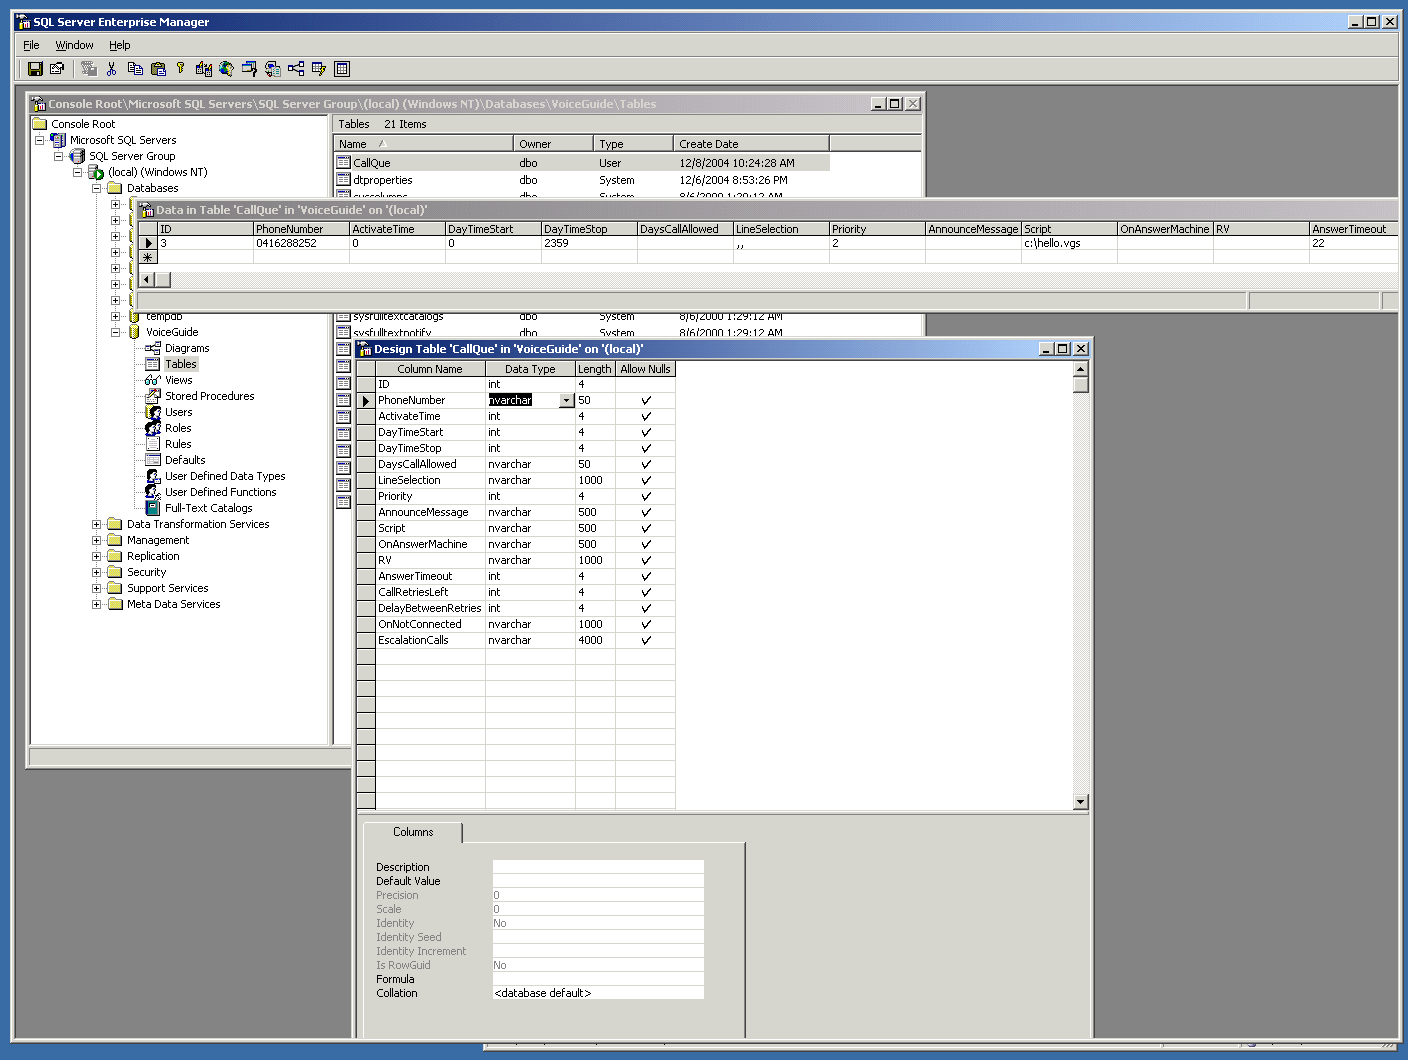The height and width of the screenshot is (1060, 1408).
Task: Click the dtproperties table icon in list
Action: pos(343,180)
